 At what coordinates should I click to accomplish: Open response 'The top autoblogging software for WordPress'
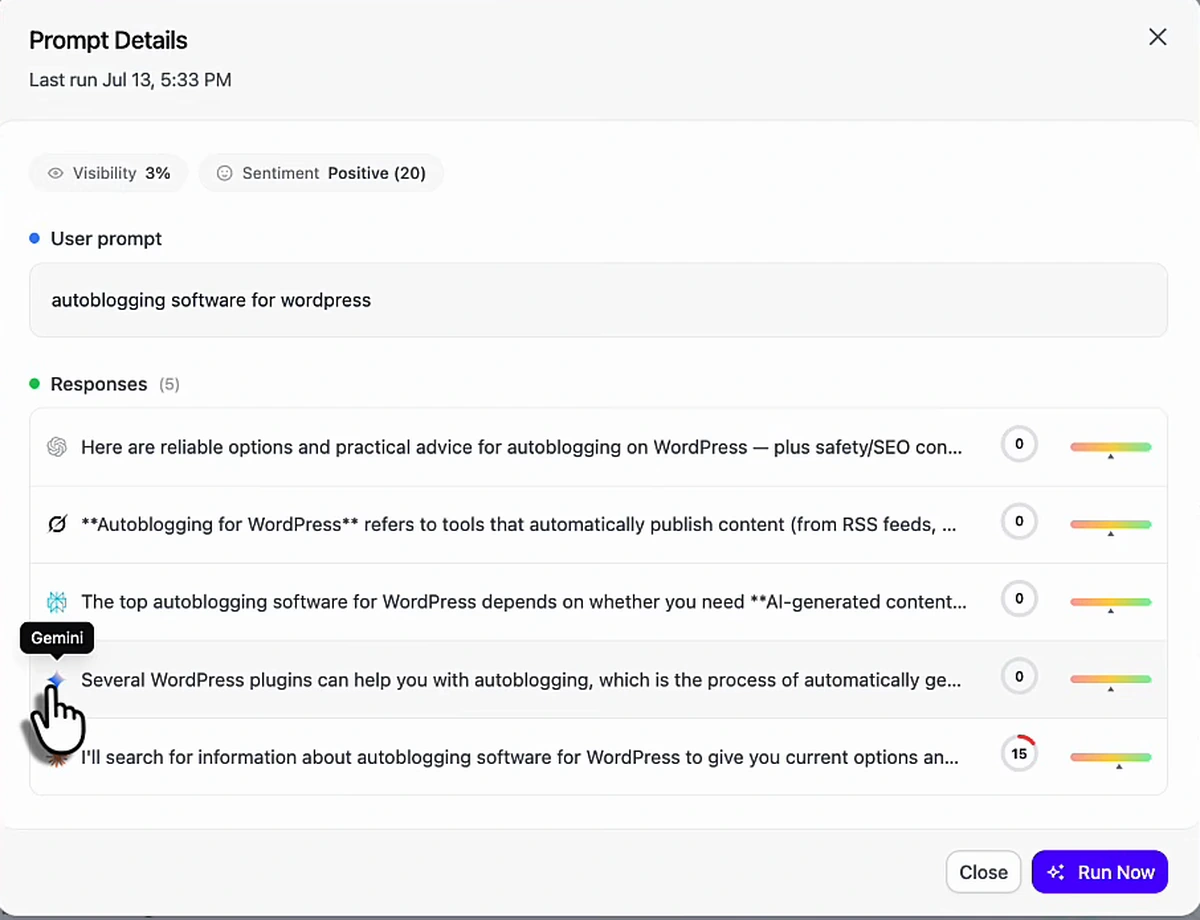(x=598, y=602)
